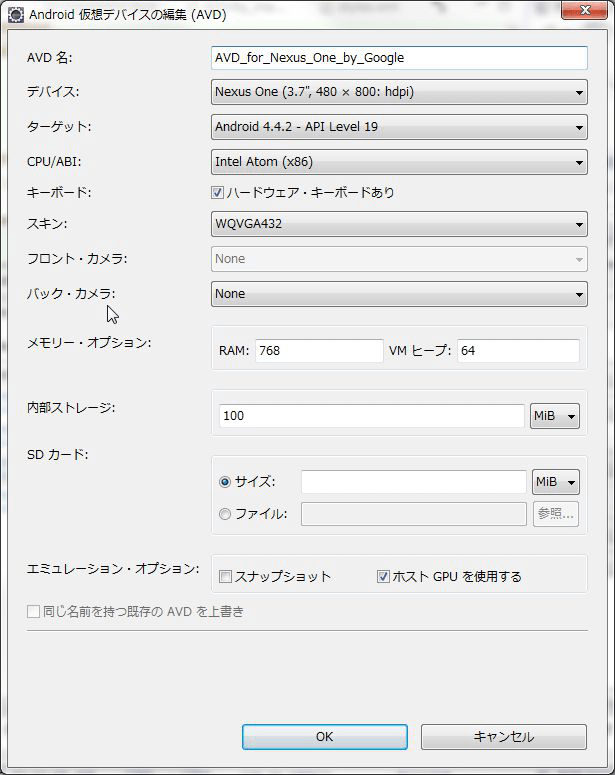Select the SD card サイズ radio button
Image resolution: width=615 pixels, height=775 pixels.
pos(225,482)
